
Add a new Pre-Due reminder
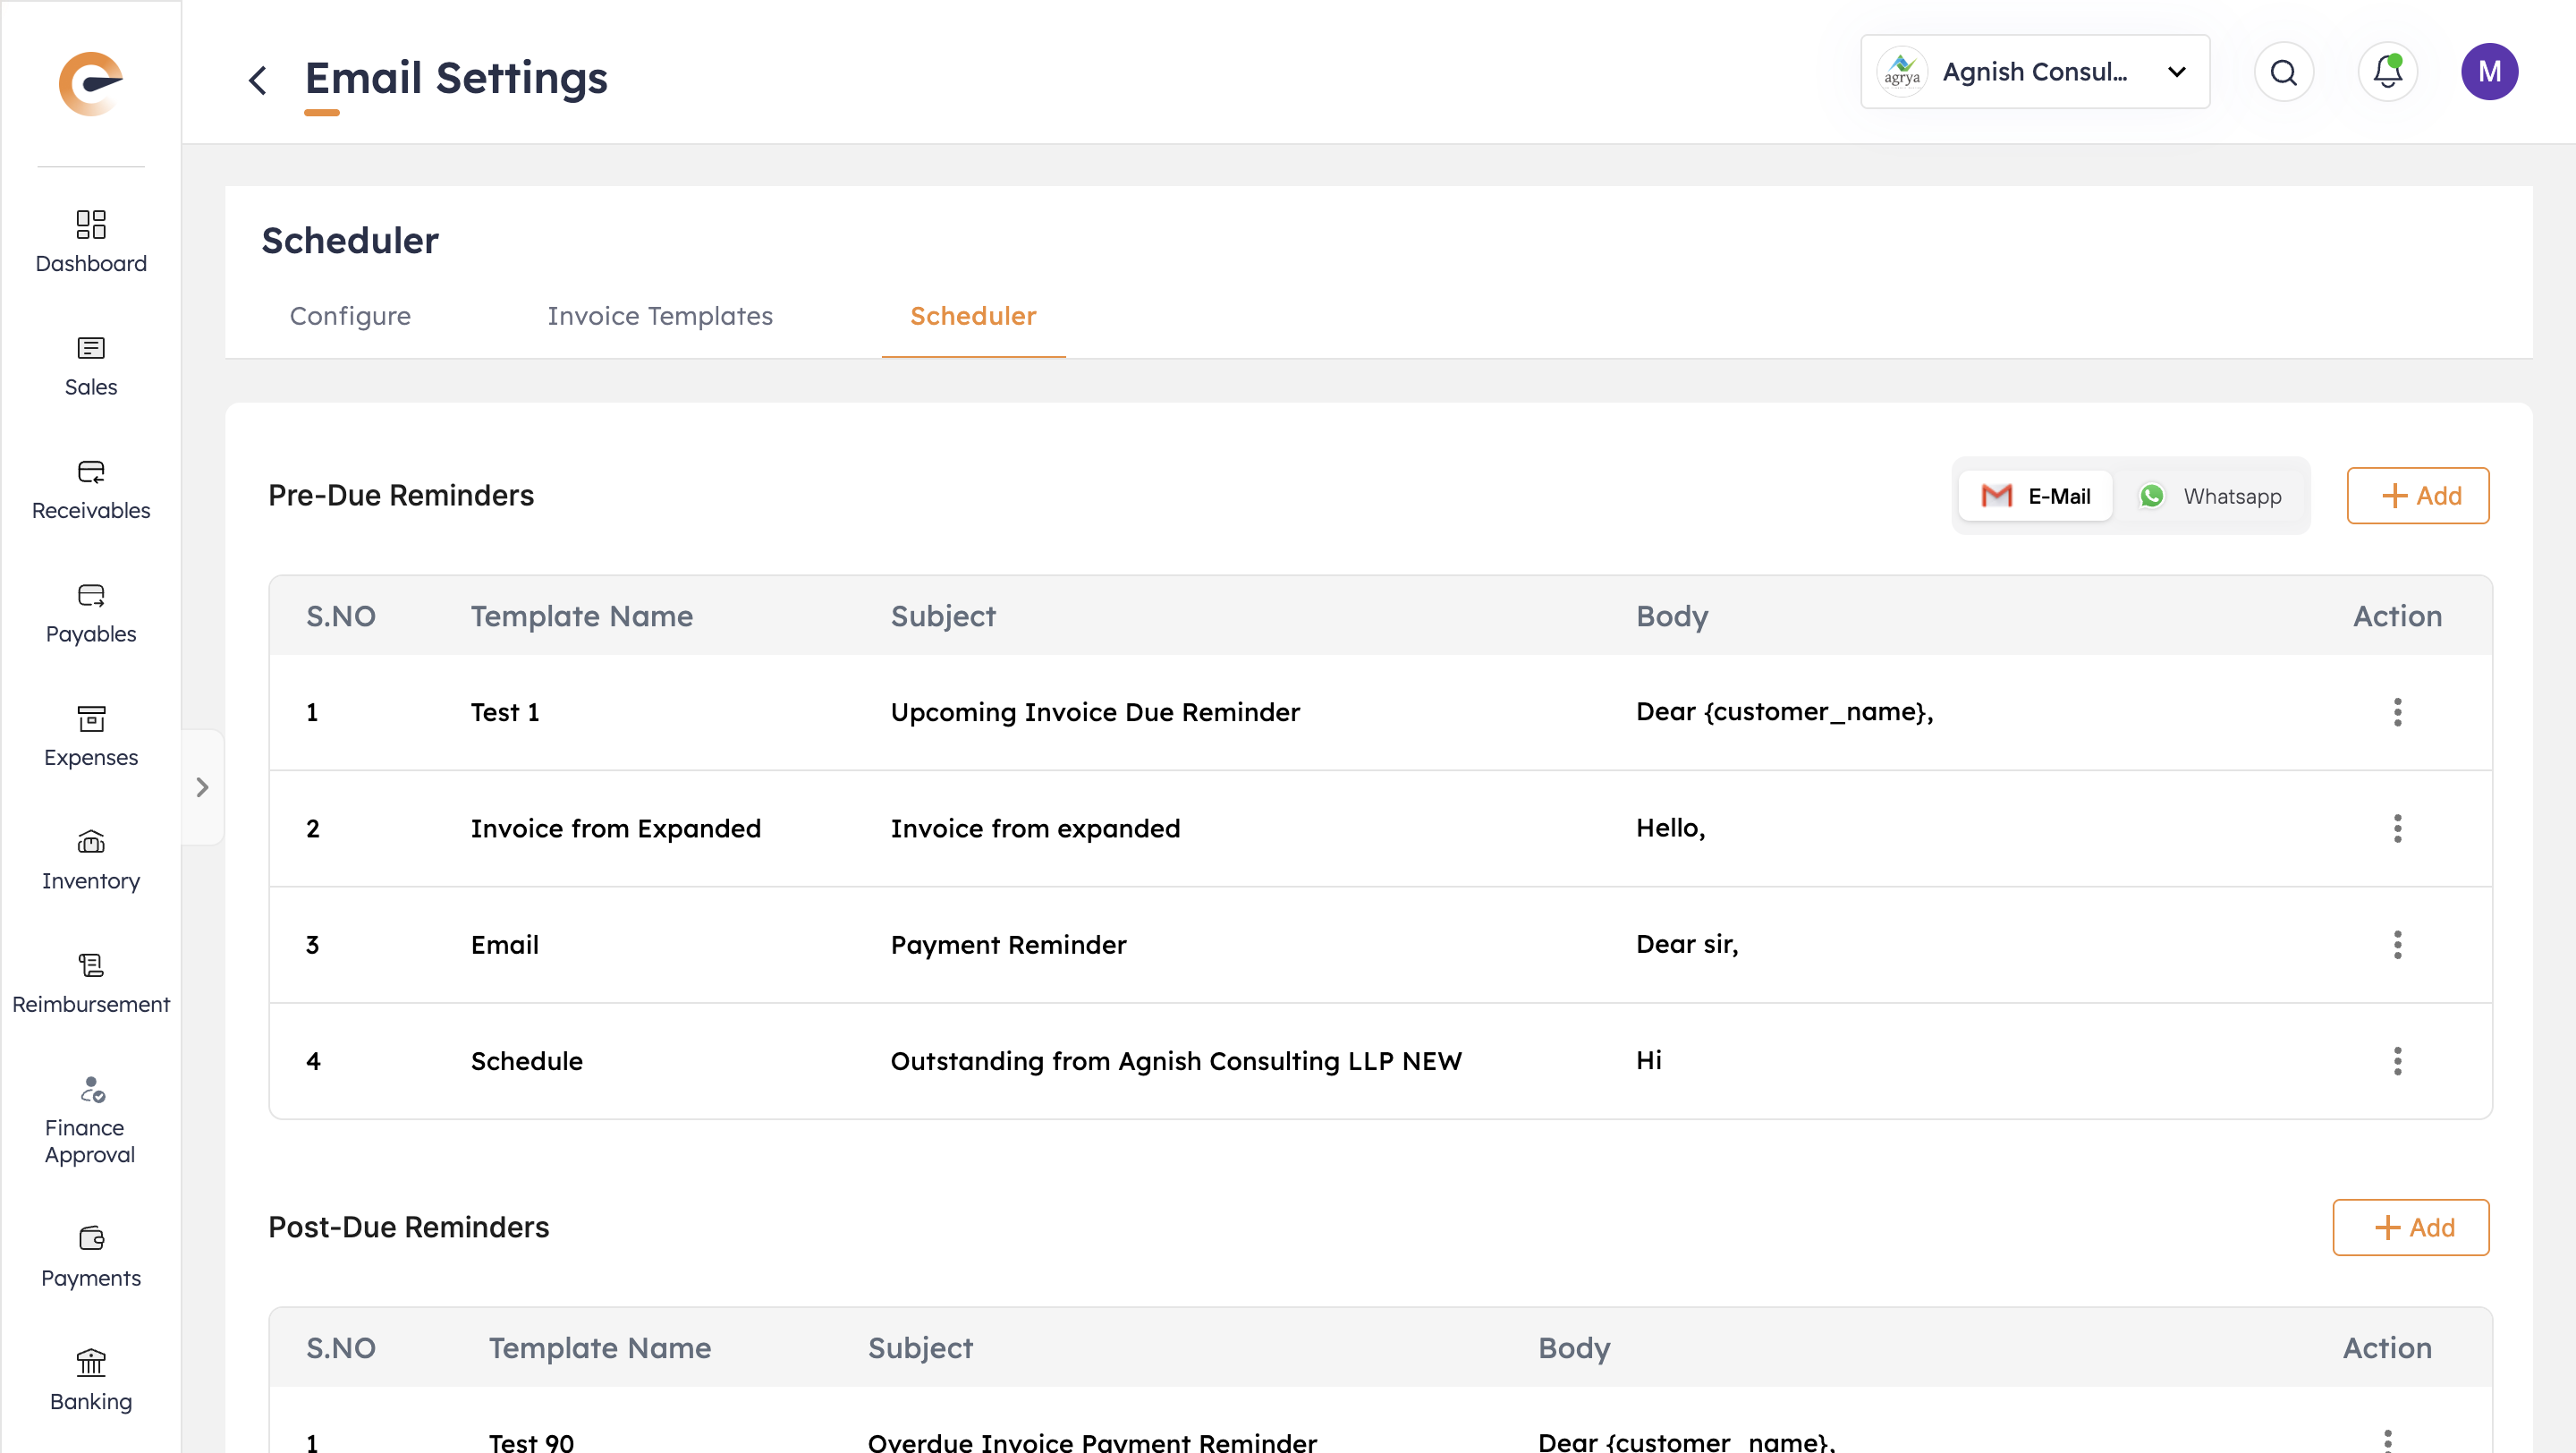click(x=2417, y=496)
